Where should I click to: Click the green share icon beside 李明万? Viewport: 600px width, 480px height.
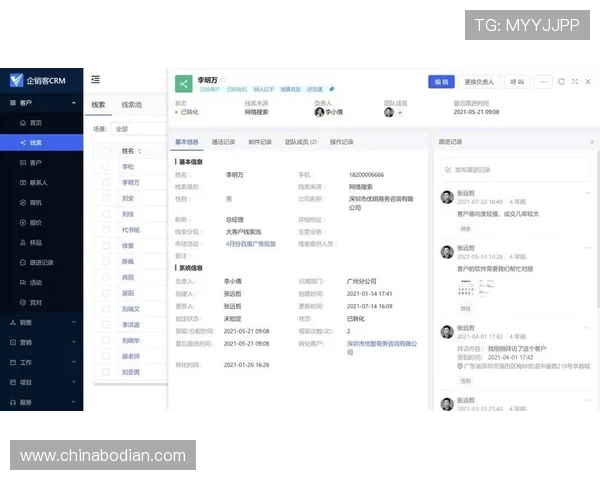coord(183,84)
